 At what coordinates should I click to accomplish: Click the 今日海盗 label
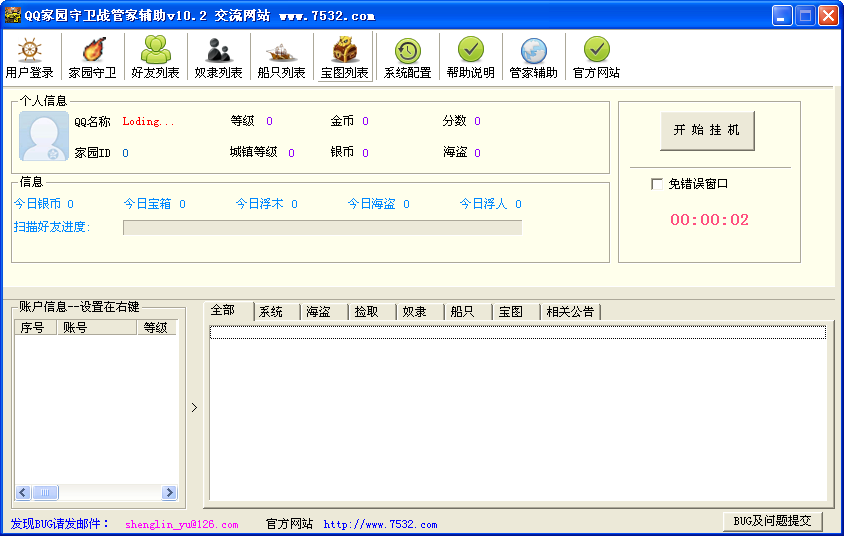coord(371,204)
